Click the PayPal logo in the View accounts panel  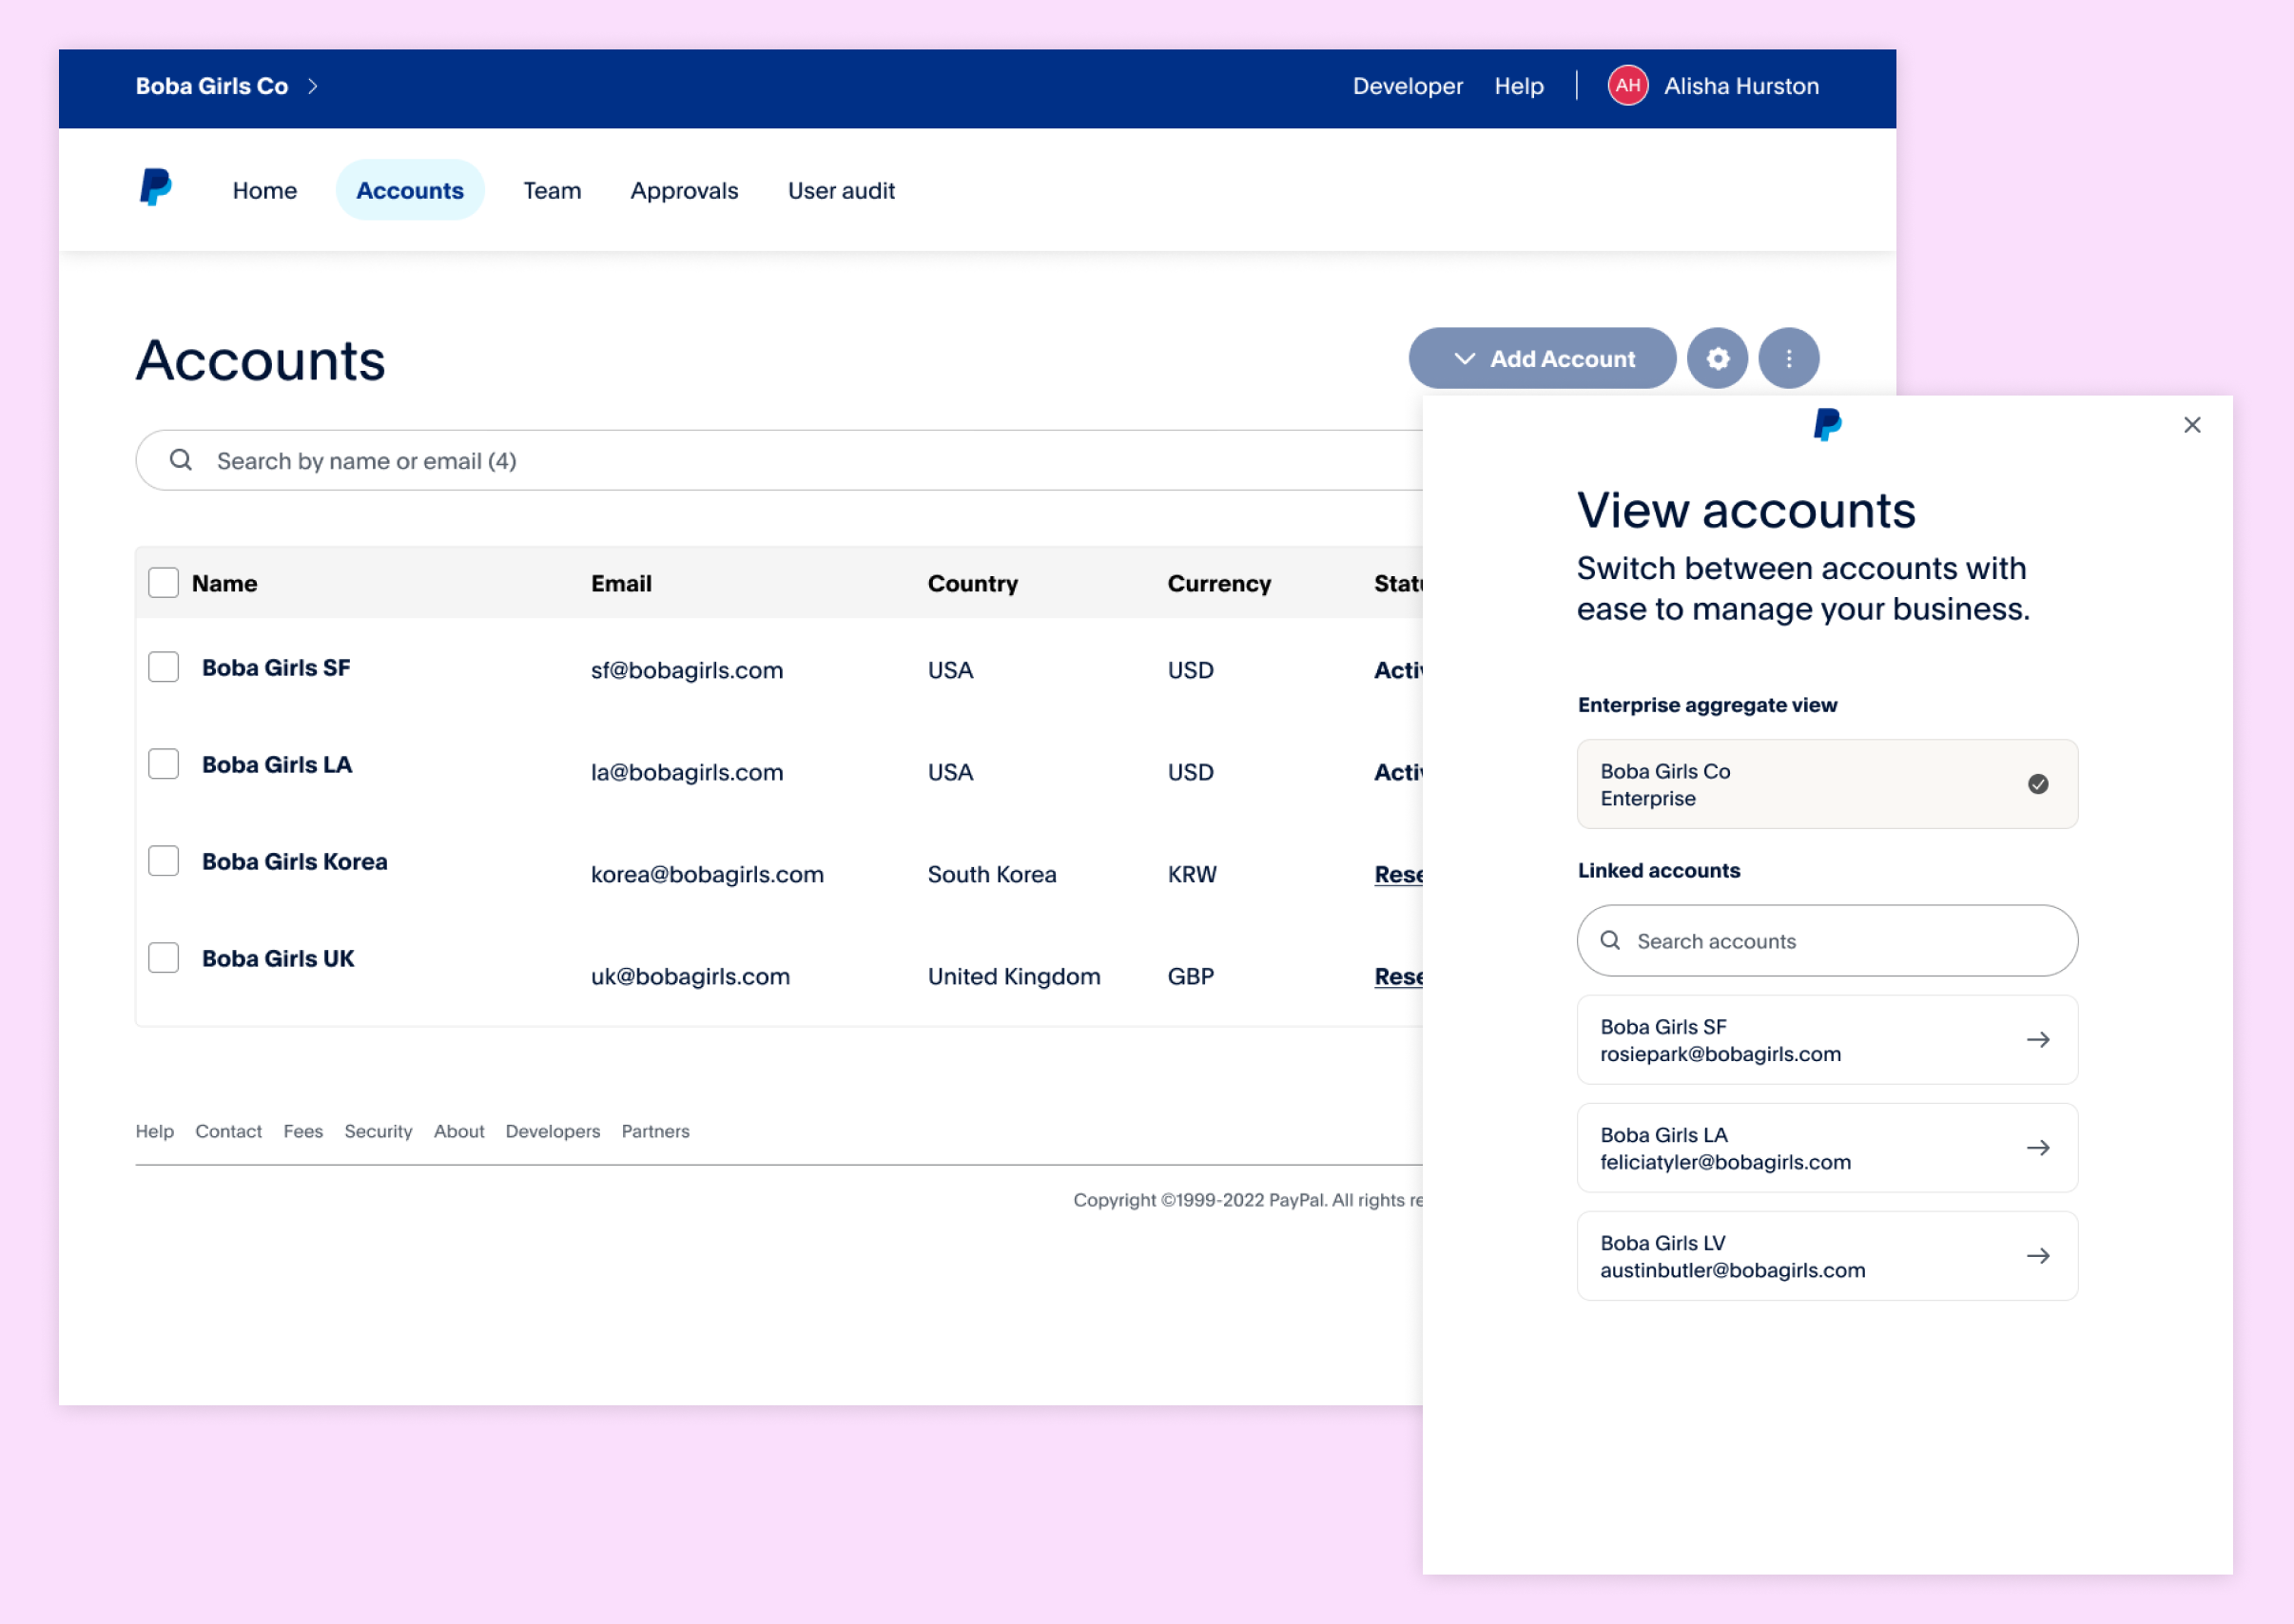[x=1827, y=425]
